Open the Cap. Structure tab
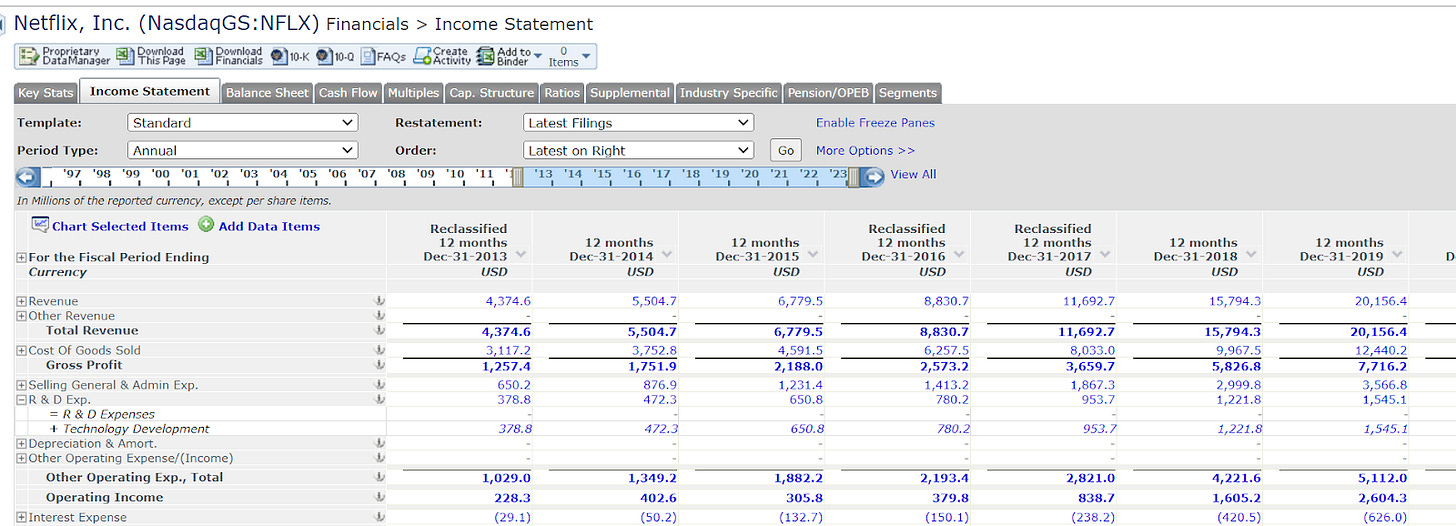1456x526 pixels. (492, 93)
